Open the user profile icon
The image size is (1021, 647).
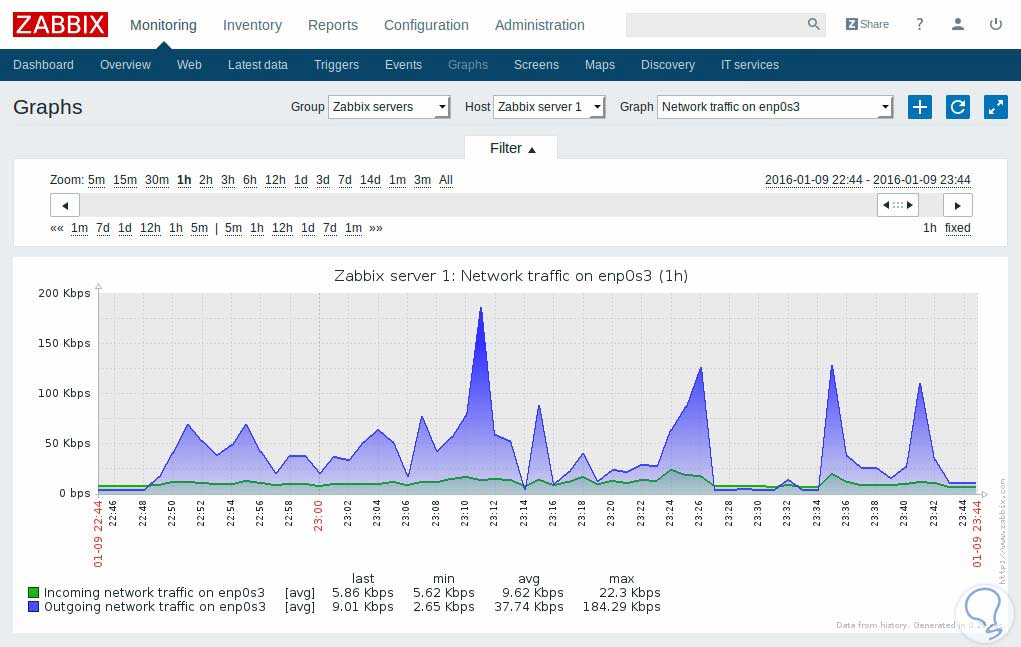point(958,25)
